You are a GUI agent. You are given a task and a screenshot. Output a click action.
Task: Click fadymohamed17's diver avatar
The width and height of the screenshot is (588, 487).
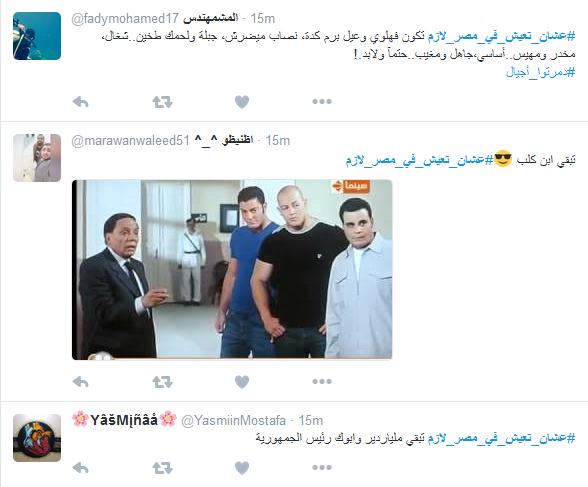pos(37,36)
